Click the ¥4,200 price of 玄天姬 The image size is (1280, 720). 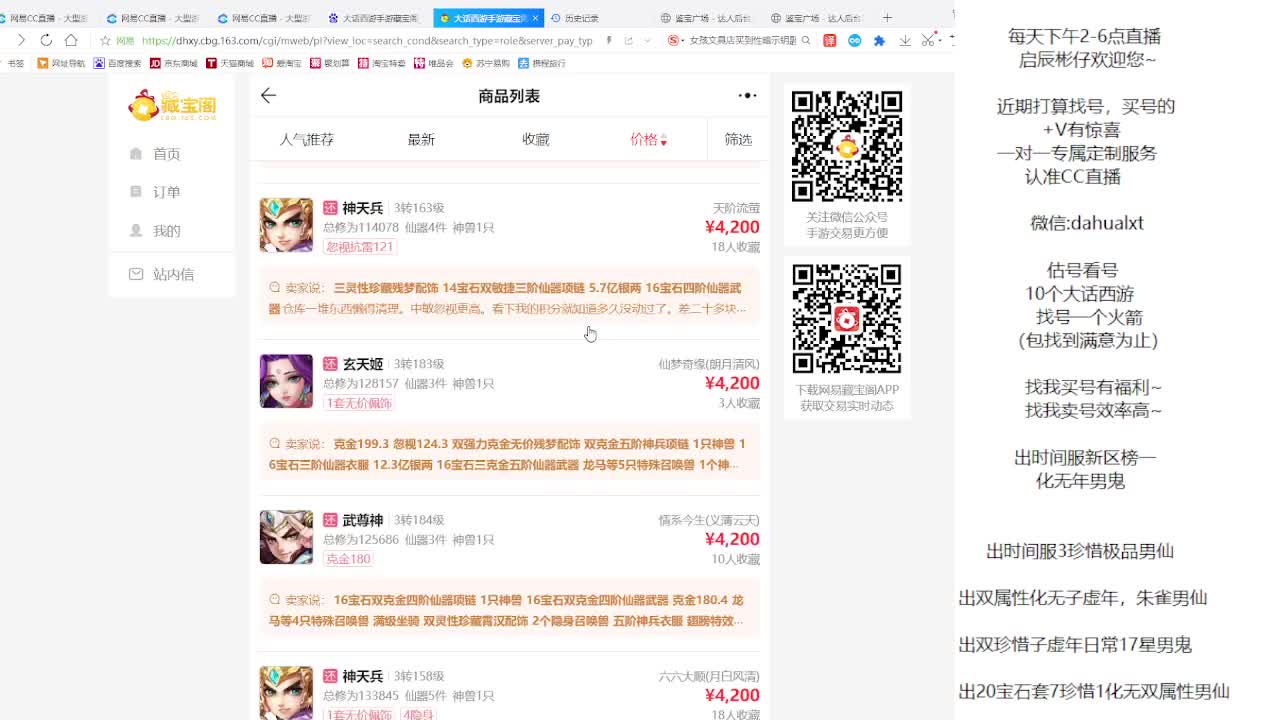pos(732,383)
